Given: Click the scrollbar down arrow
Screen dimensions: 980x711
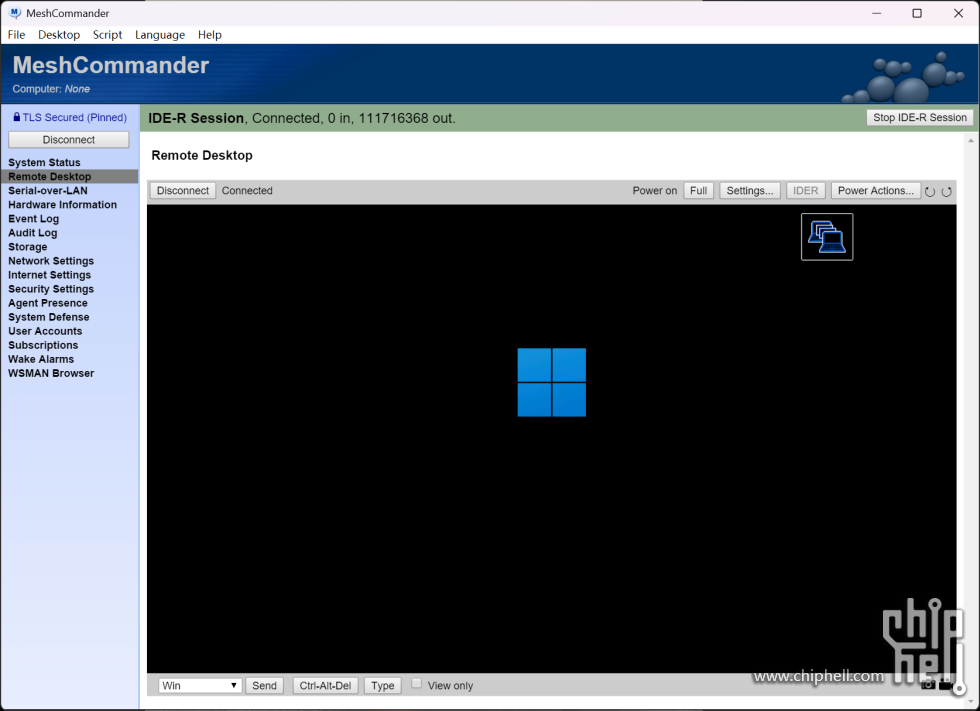Looking at the screenshot, I should pyautogui.click(x=971, y=700).
